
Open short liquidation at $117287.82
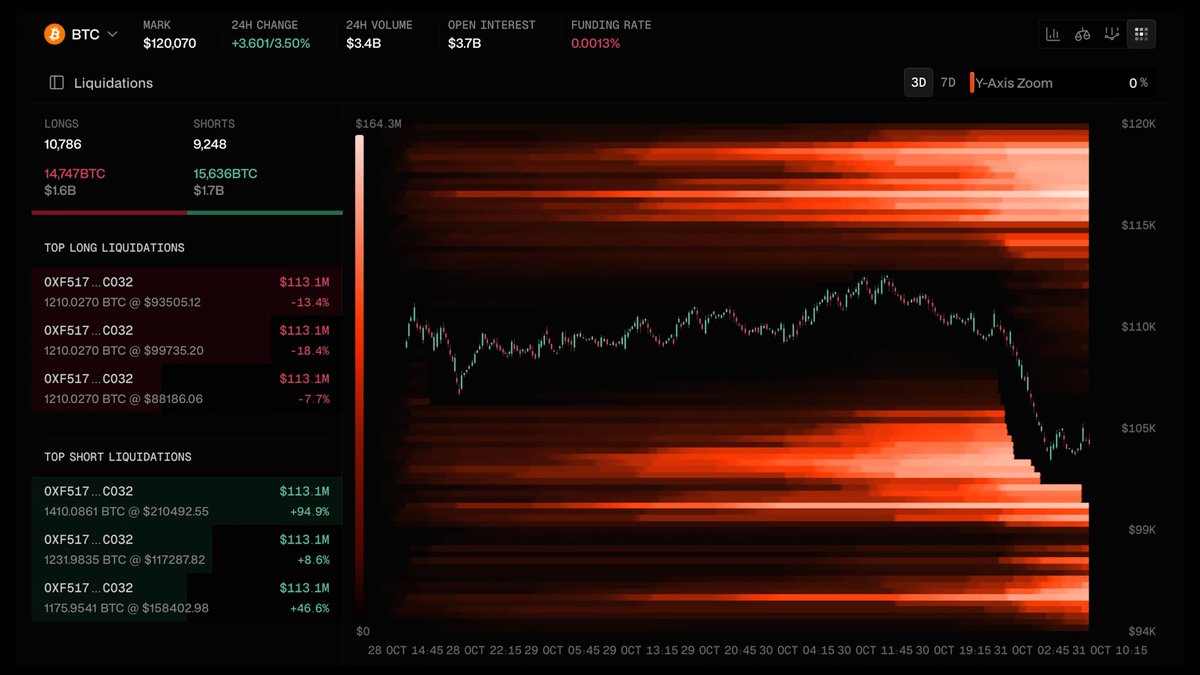coord(187,549)
